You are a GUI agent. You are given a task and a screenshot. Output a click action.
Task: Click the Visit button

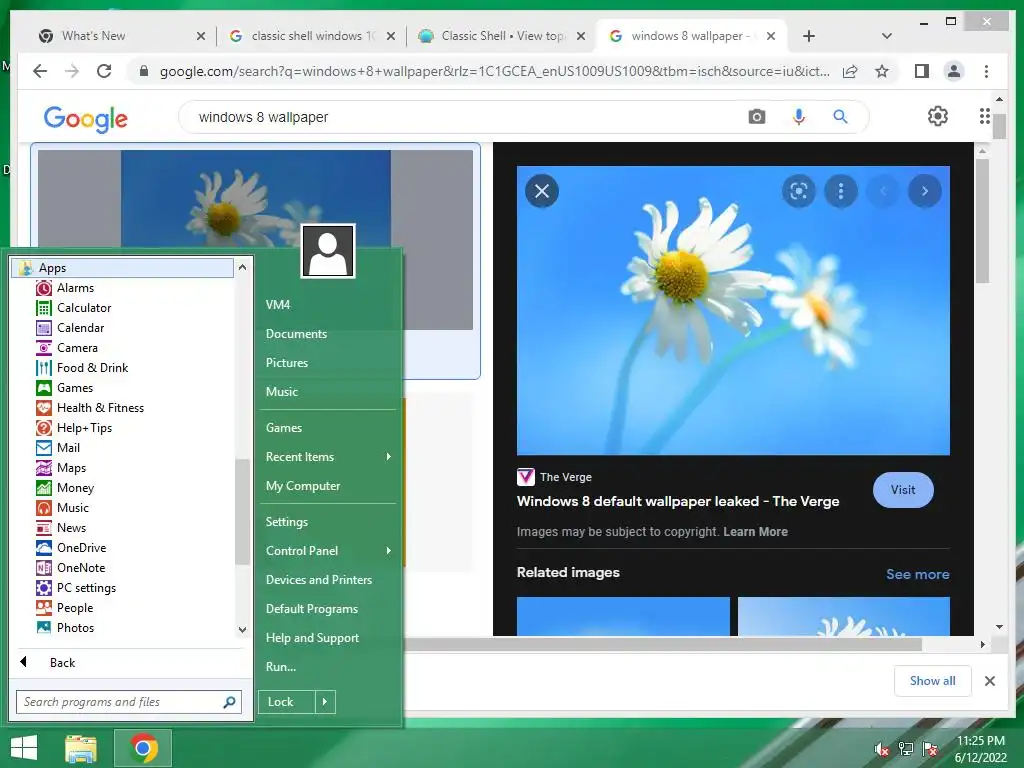(x=903, y=490)
